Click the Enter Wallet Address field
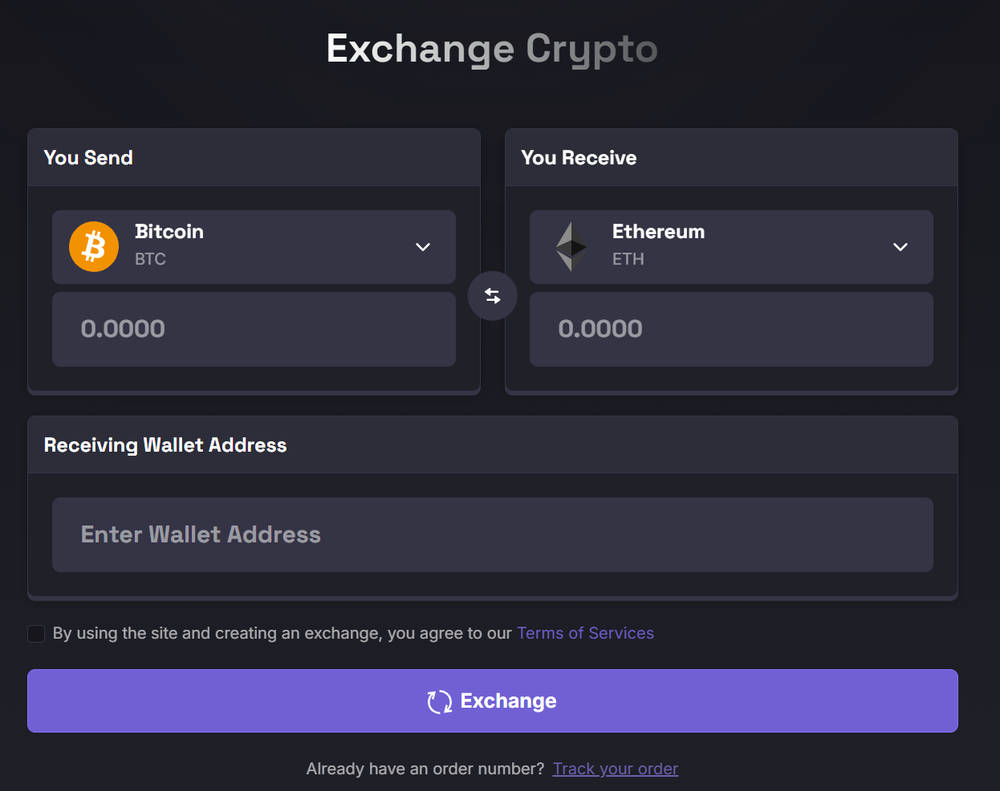 pyautogui.click(x=492, y=535)
